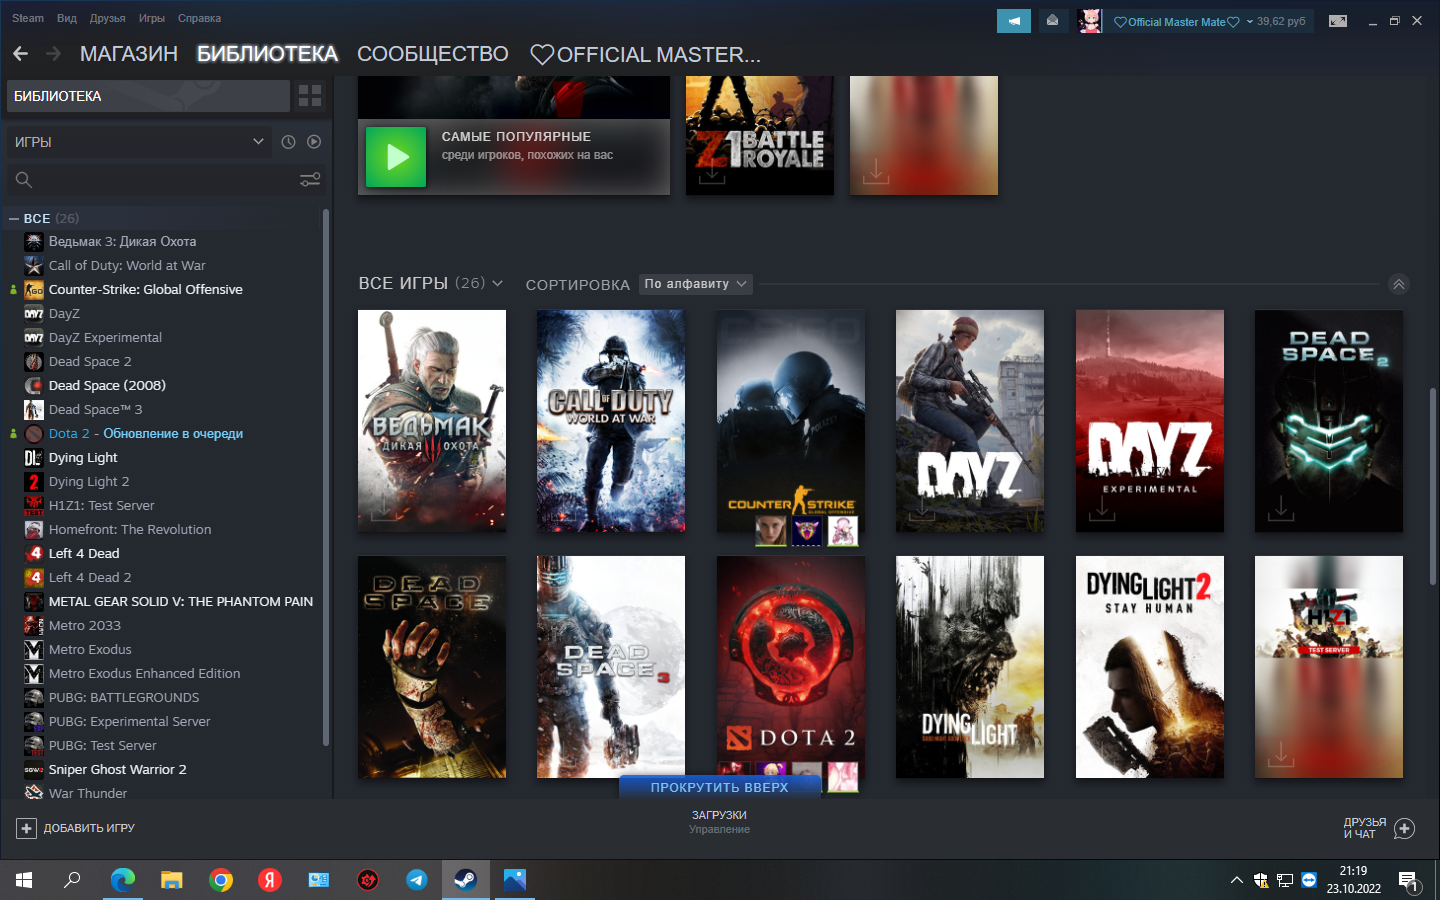
Task: Open the inbox envelope icon
Action: coord(1053,21)
